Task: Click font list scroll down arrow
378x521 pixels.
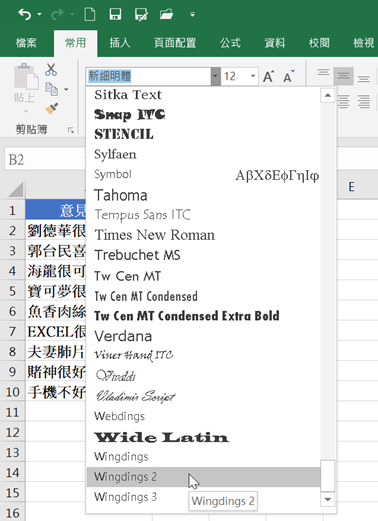Action: point(328,499)
